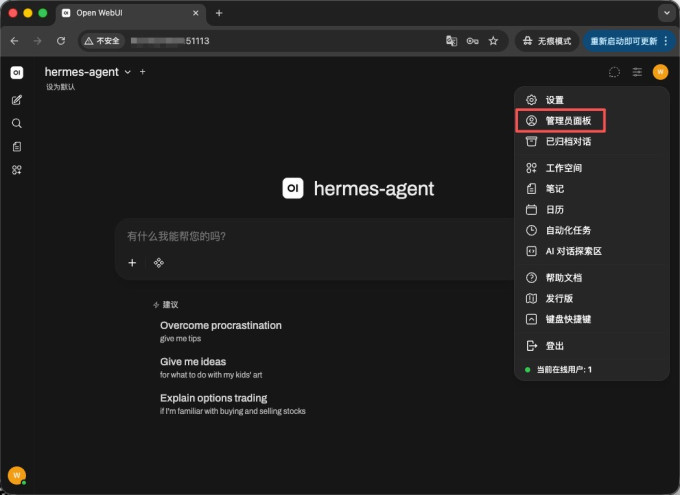Open 发行版 menu item
This screenshot has width=680, height=495.
click(x=592, y=298)
